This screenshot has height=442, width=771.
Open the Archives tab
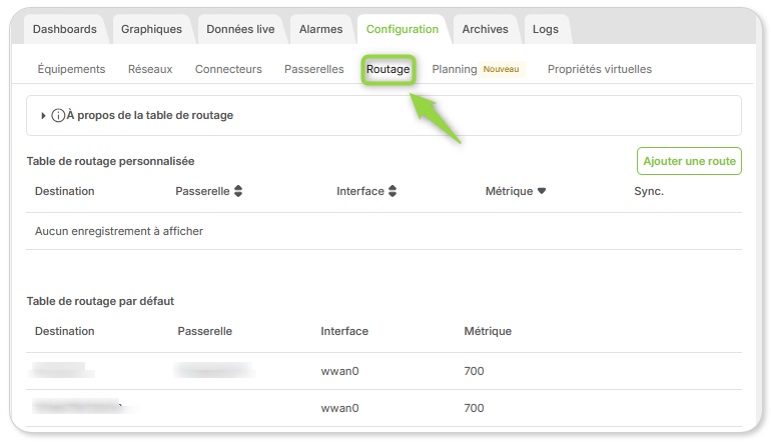click(x=485, y=29)
